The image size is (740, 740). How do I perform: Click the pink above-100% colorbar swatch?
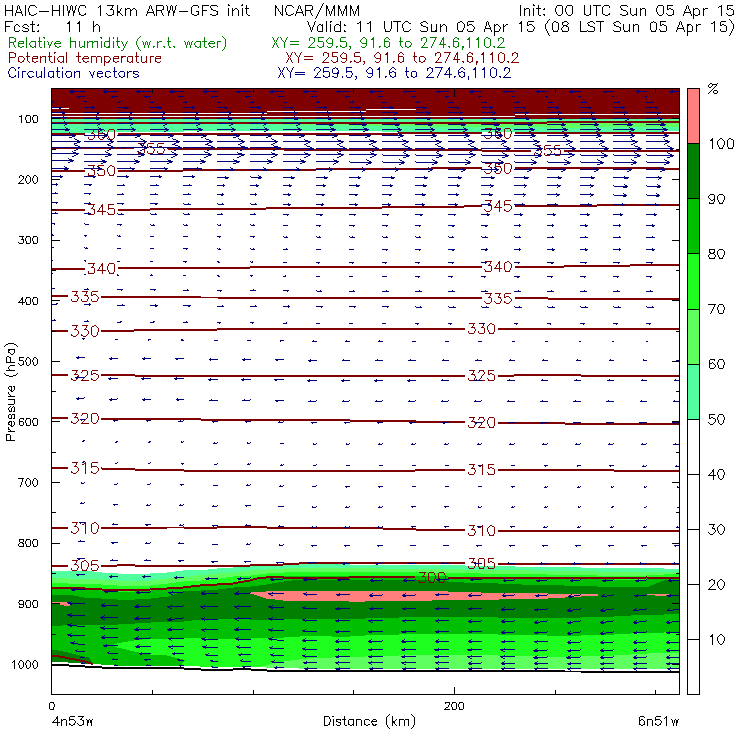click(x=693, y=116)
